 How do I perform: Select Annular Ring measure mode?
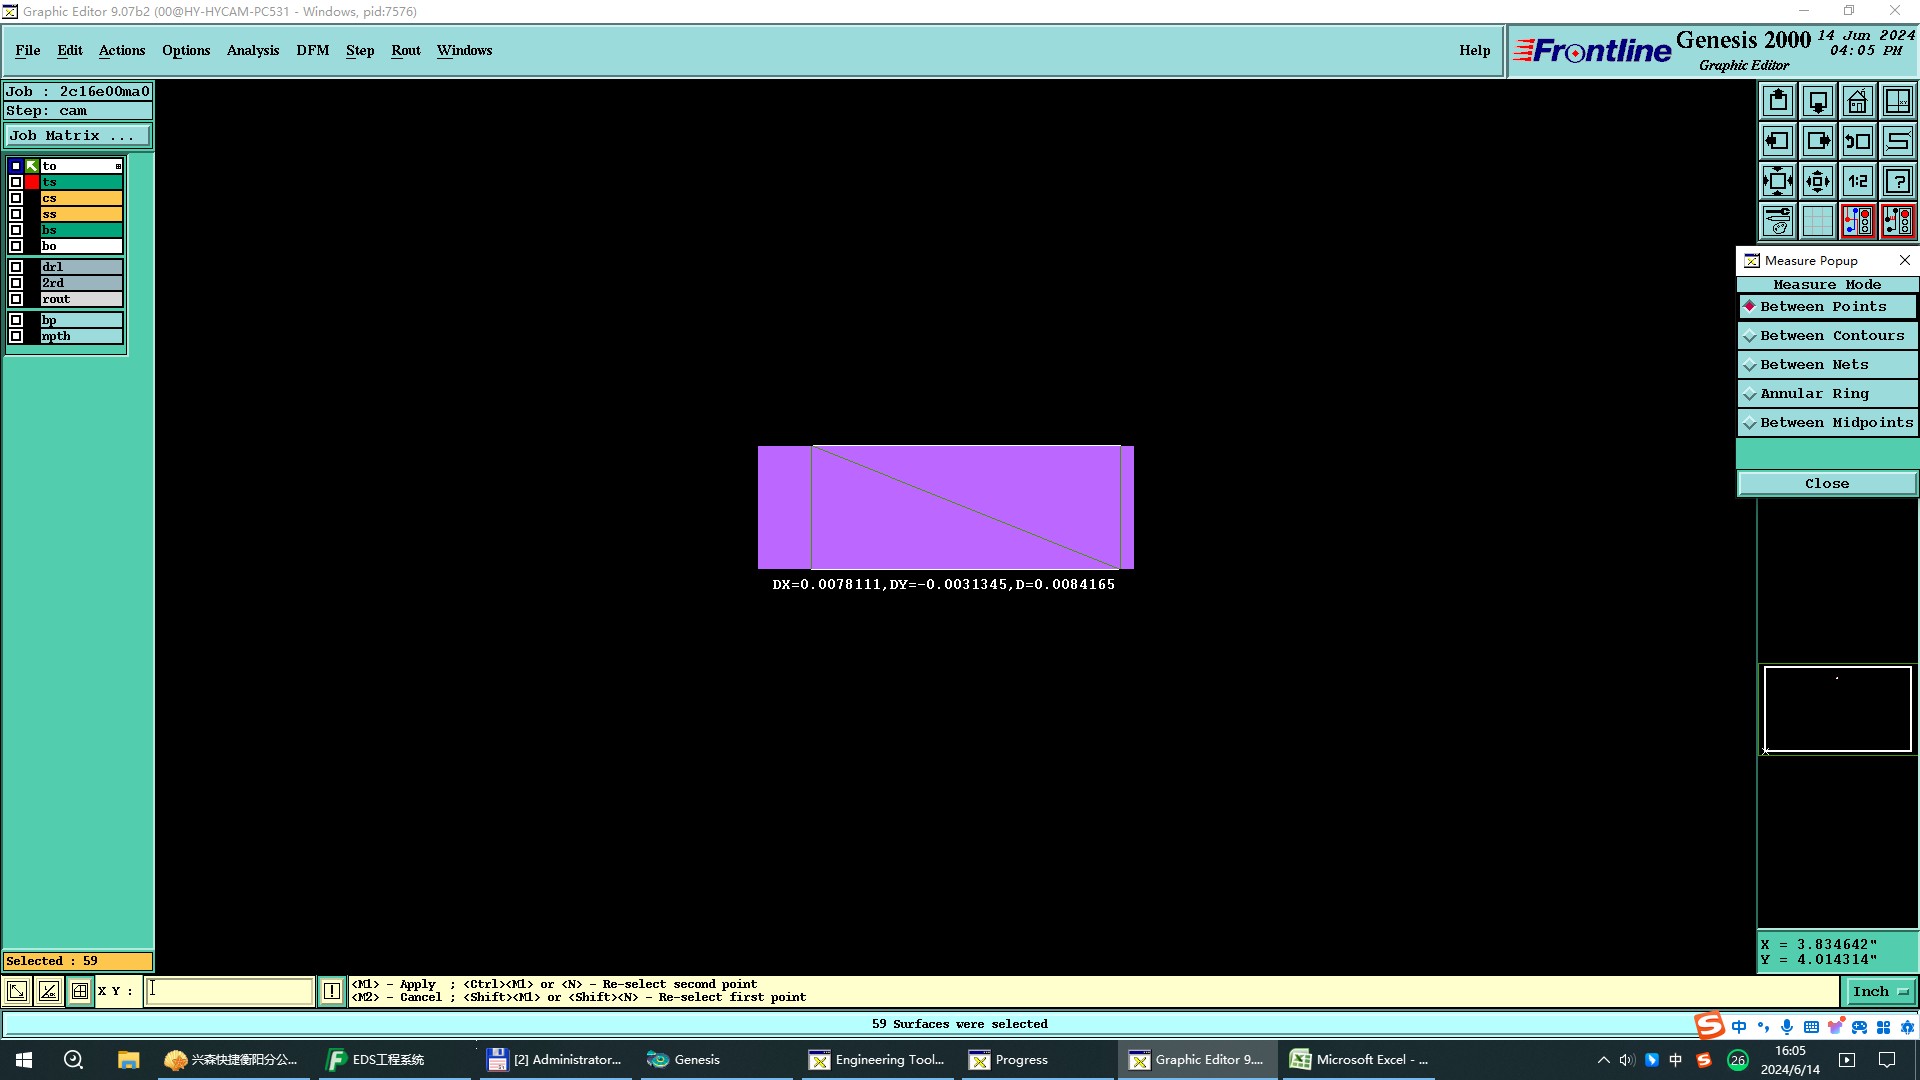[1827, 394]
